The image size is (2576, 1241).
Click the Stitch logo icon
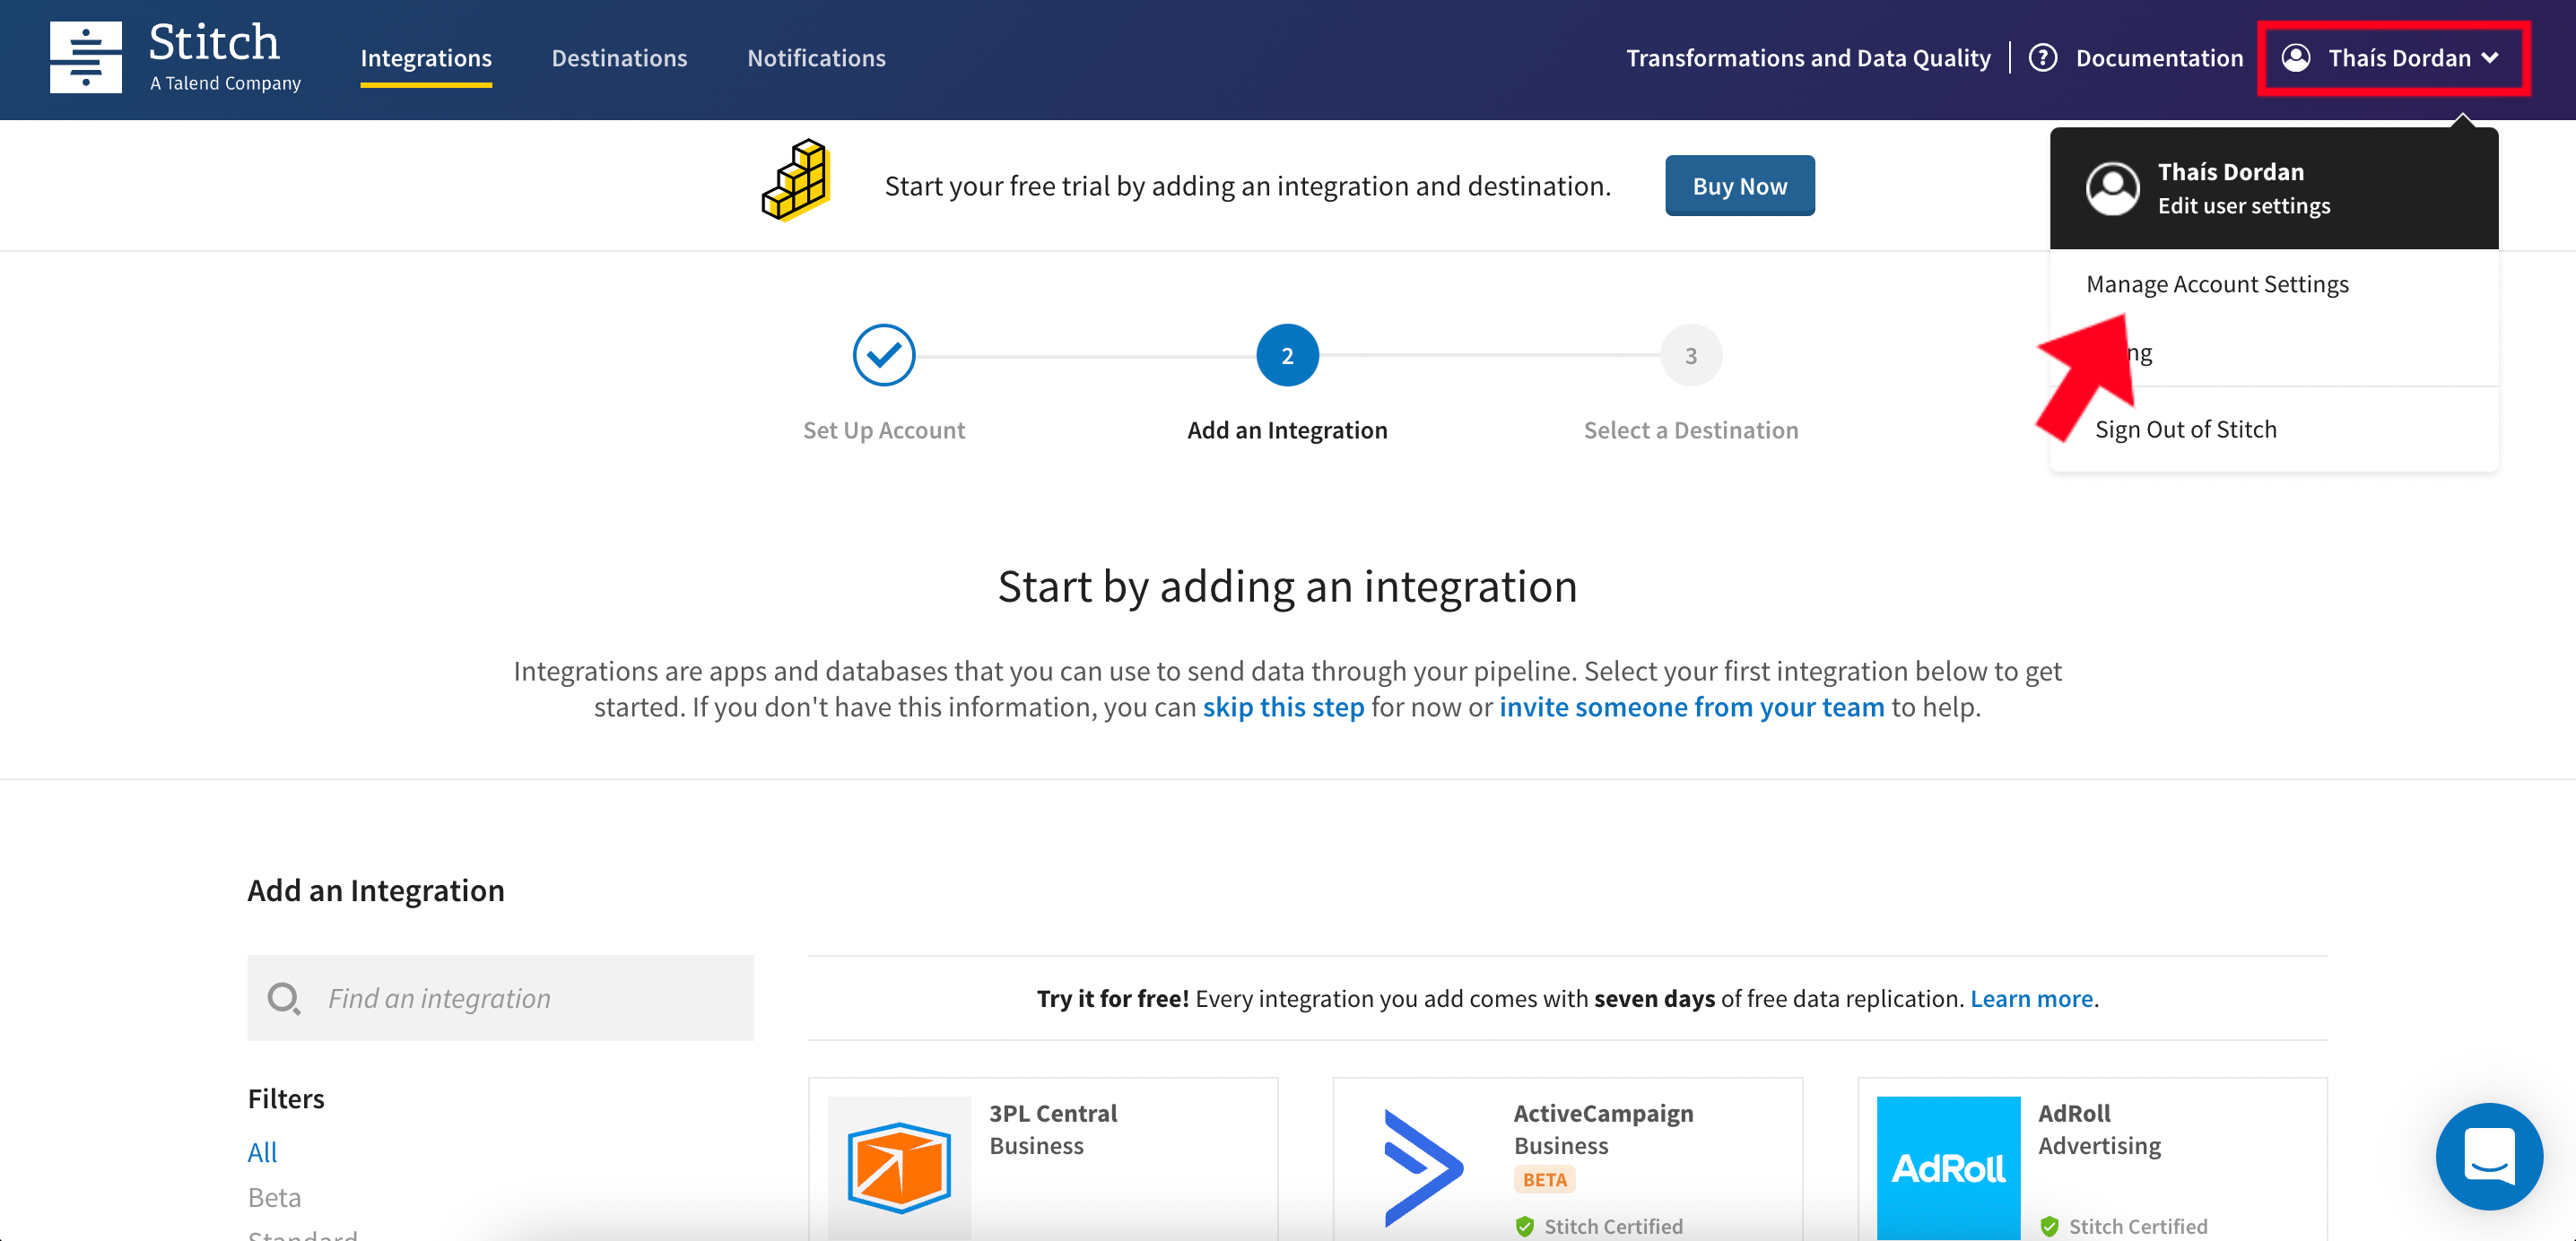(86, 57)
